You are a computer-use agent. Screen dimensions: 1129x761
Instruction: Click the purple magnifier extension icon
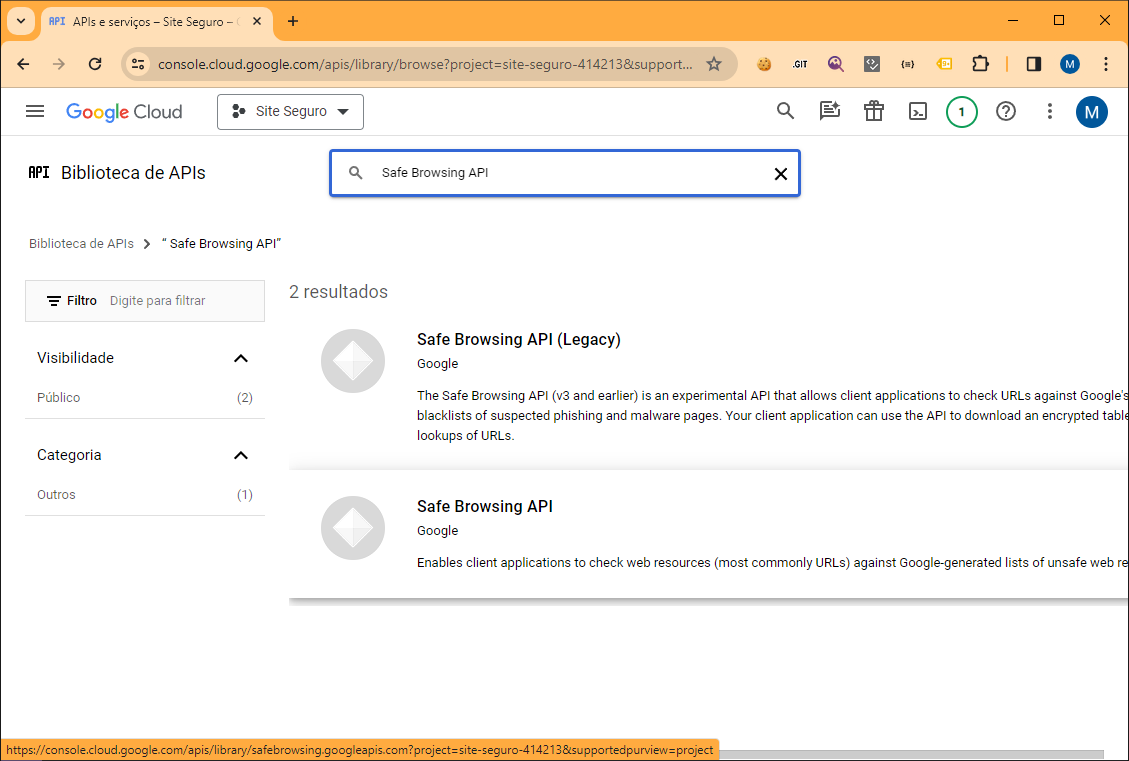point(835,64)
